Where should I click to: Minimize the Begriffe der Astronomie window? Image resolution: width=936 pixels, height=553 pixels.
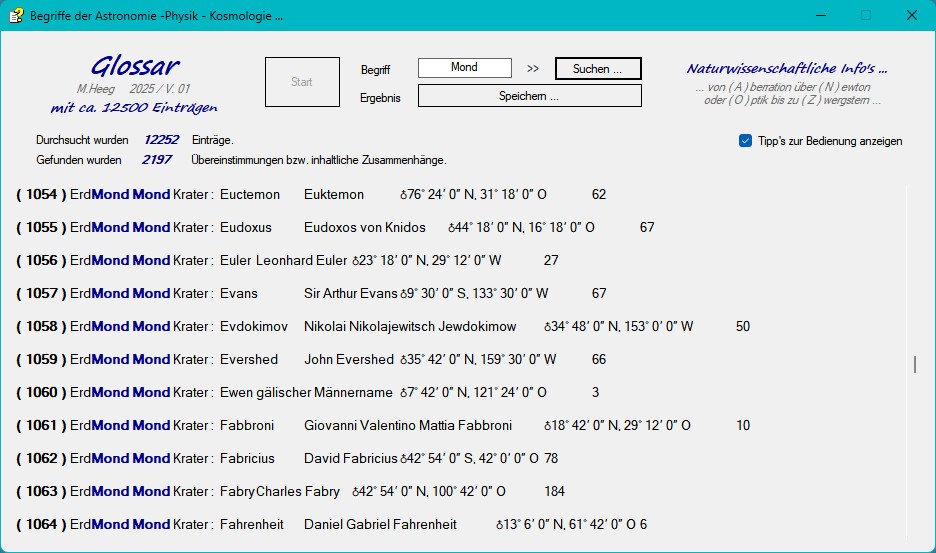(x=821, y=15)
